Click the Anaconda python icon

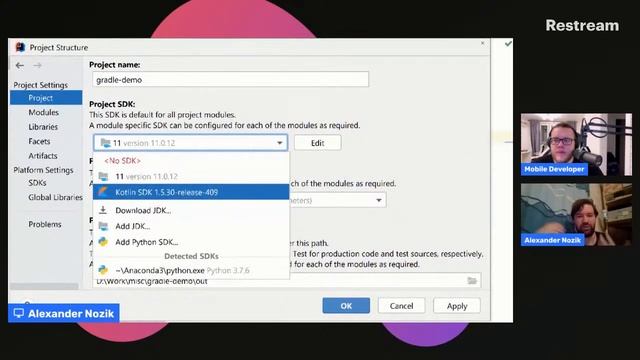click(103, 270)
